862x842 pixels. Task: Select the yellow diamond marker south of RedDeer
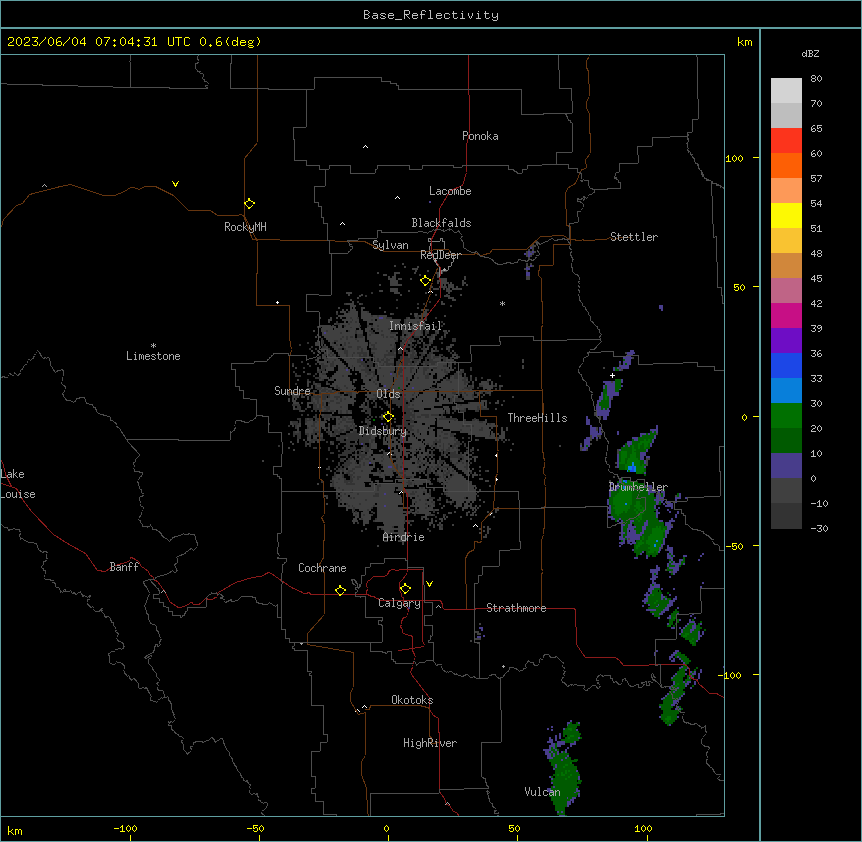pos(426,281)
